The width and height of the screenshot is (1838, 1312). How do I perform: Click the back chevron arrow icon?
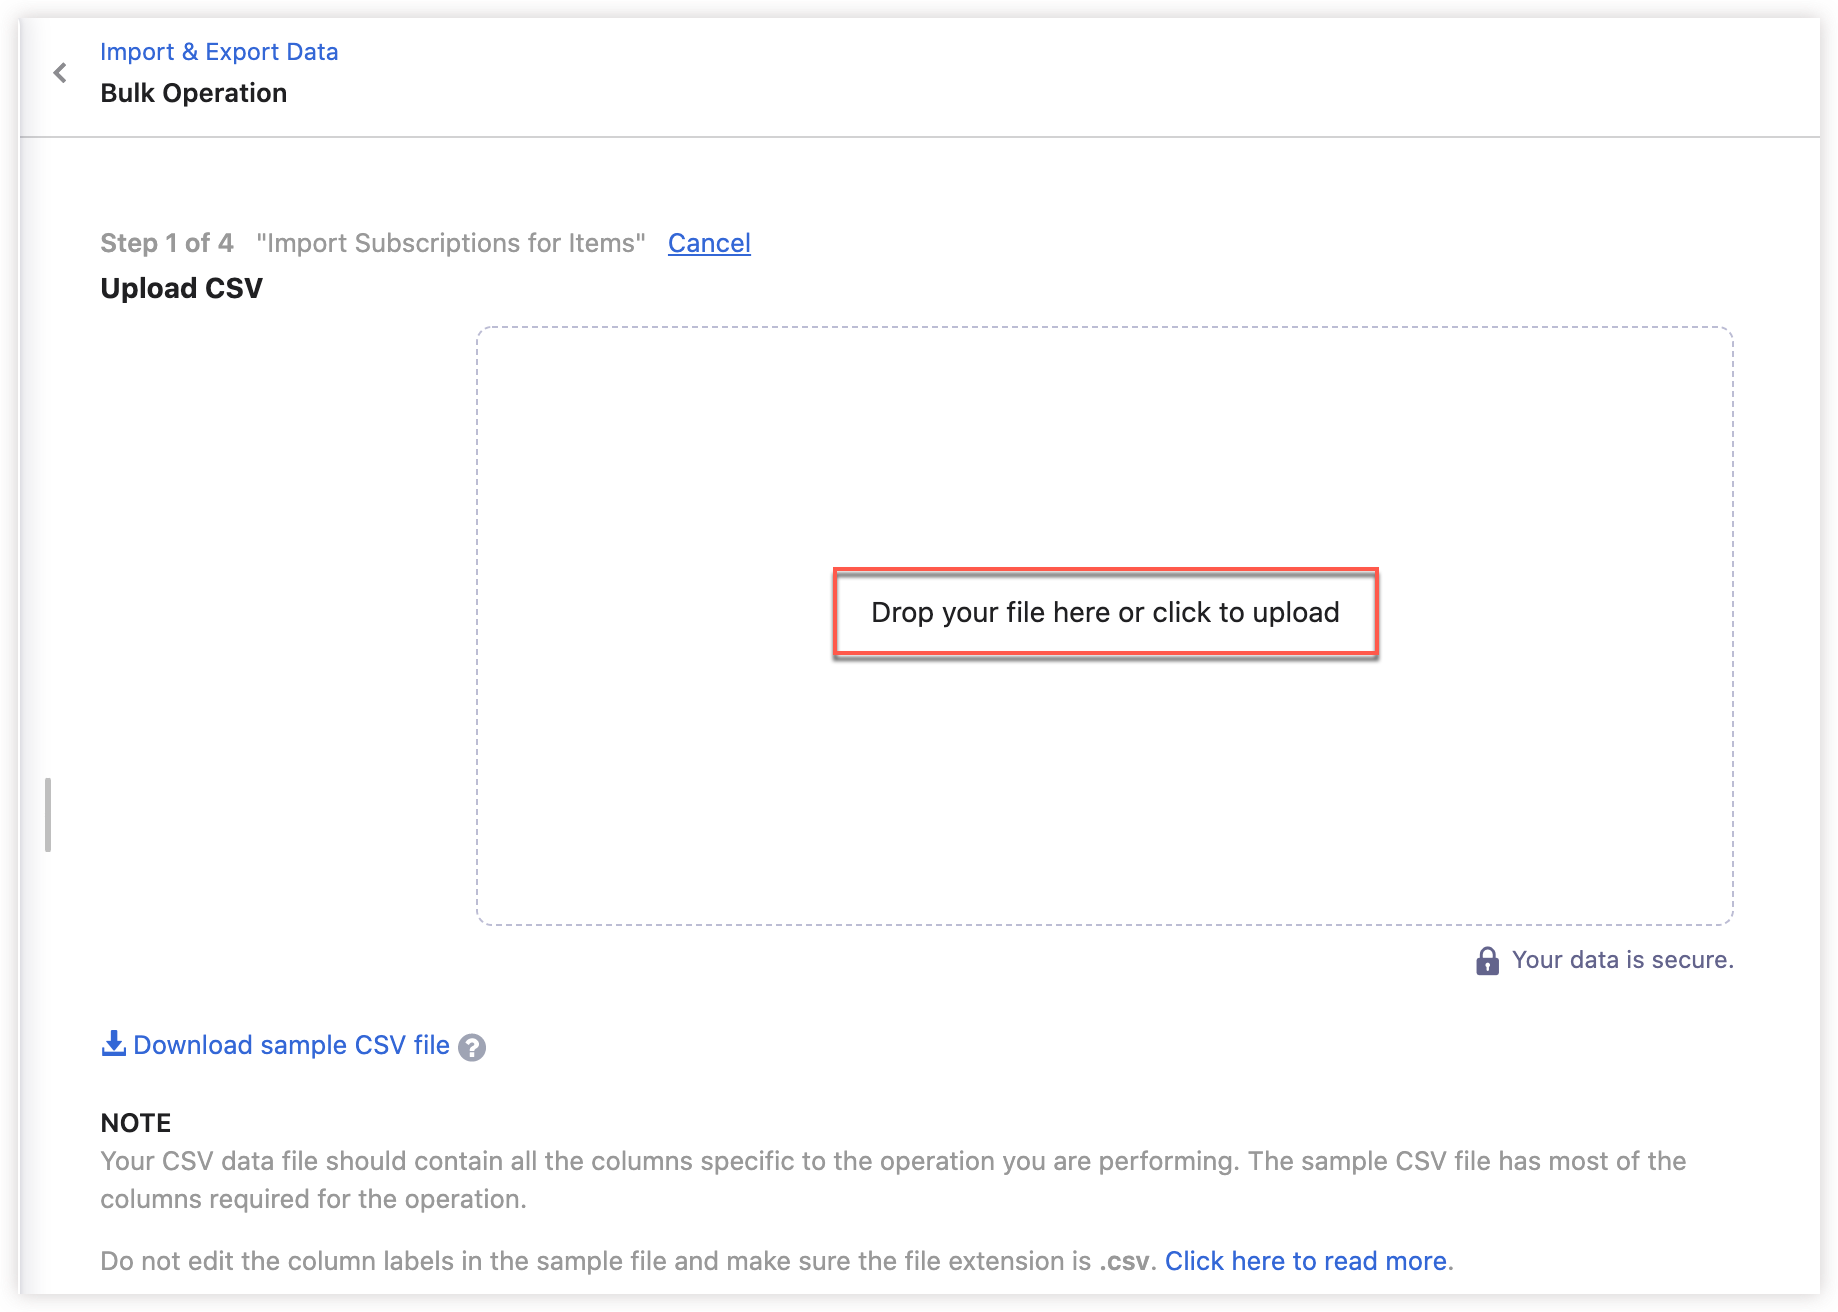point(60,73)
